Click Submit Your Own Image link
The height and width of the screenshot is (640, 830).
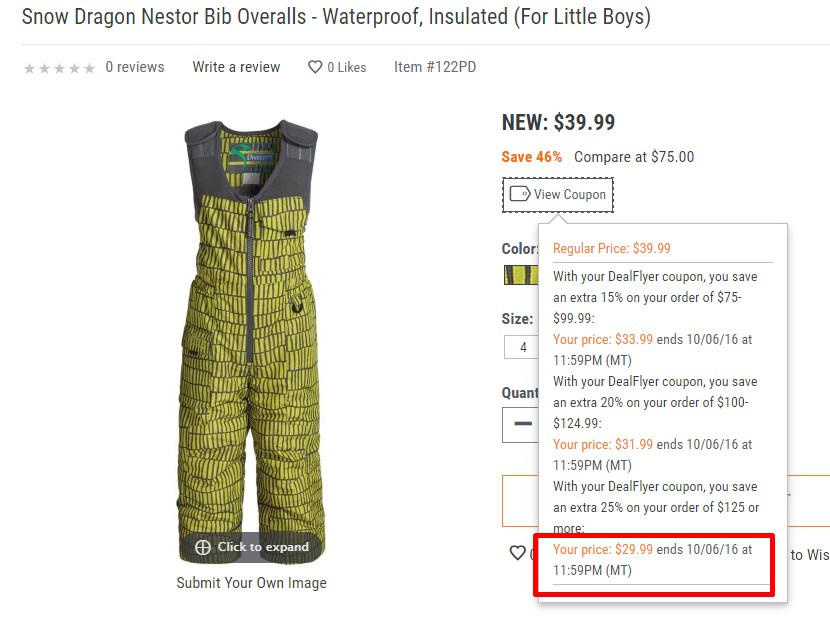pos(251,583)
